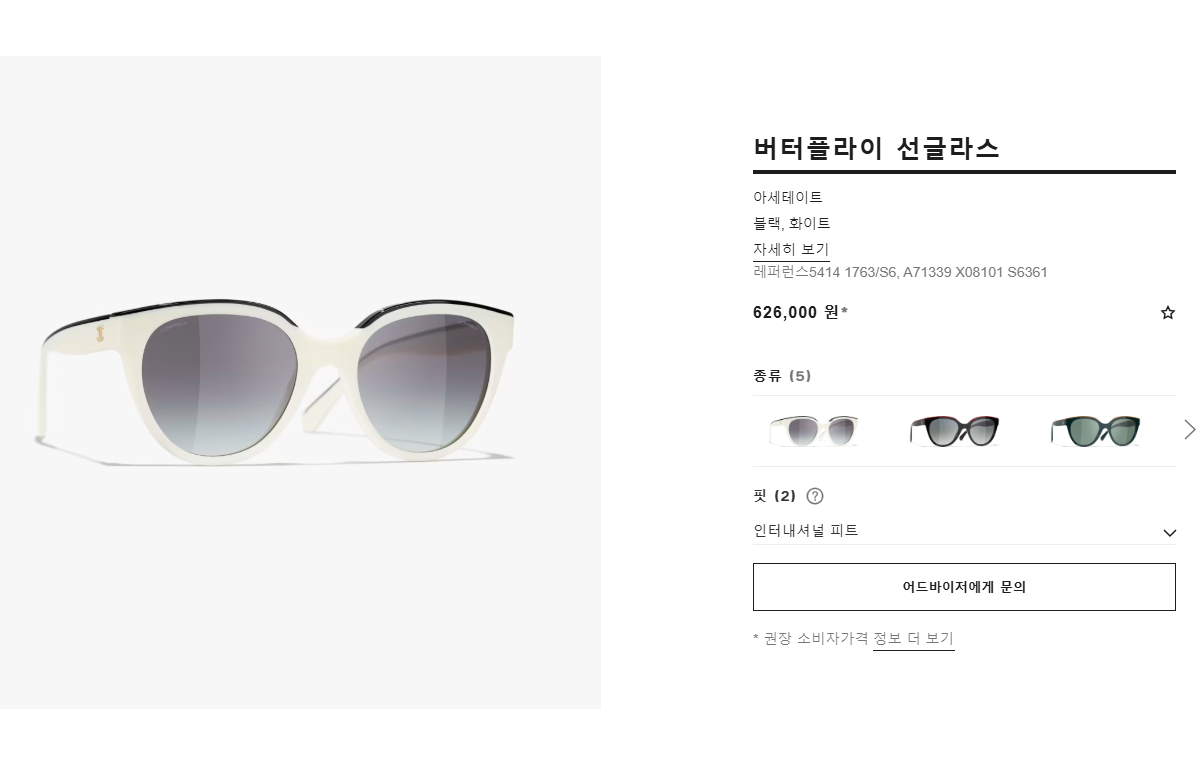Enlarge the main sunglasses product image
1204x767 pixels.
click(300, 382)
